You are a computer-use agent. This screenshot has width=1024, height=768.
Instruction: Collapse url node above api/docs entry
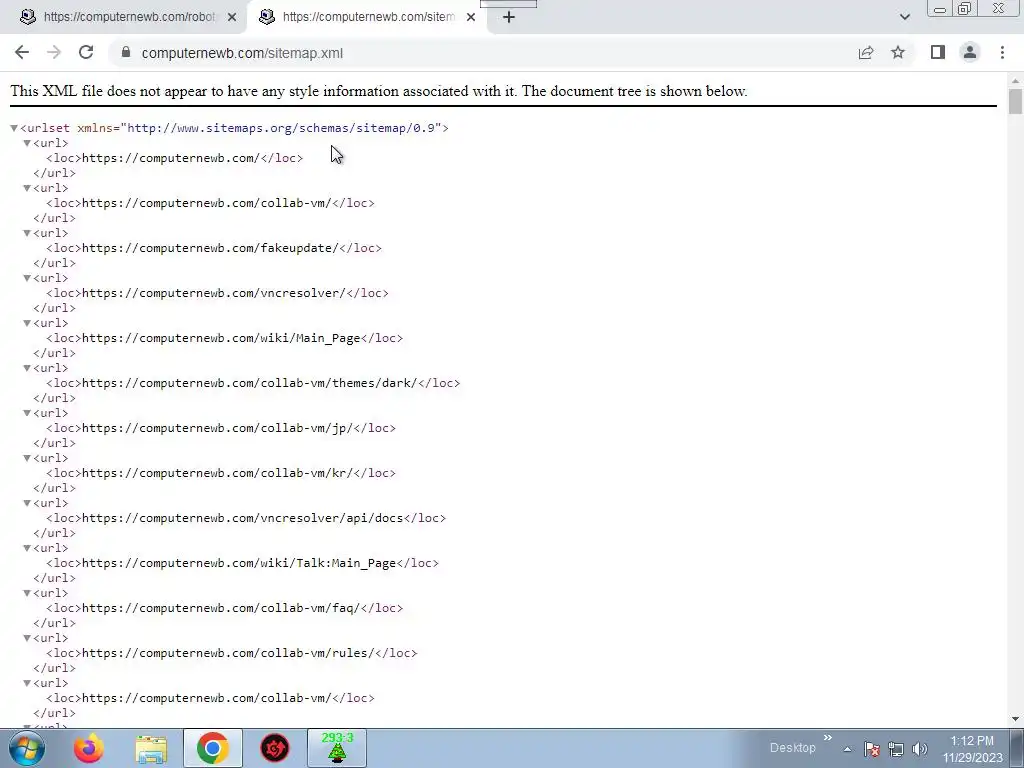click(27, 504)
